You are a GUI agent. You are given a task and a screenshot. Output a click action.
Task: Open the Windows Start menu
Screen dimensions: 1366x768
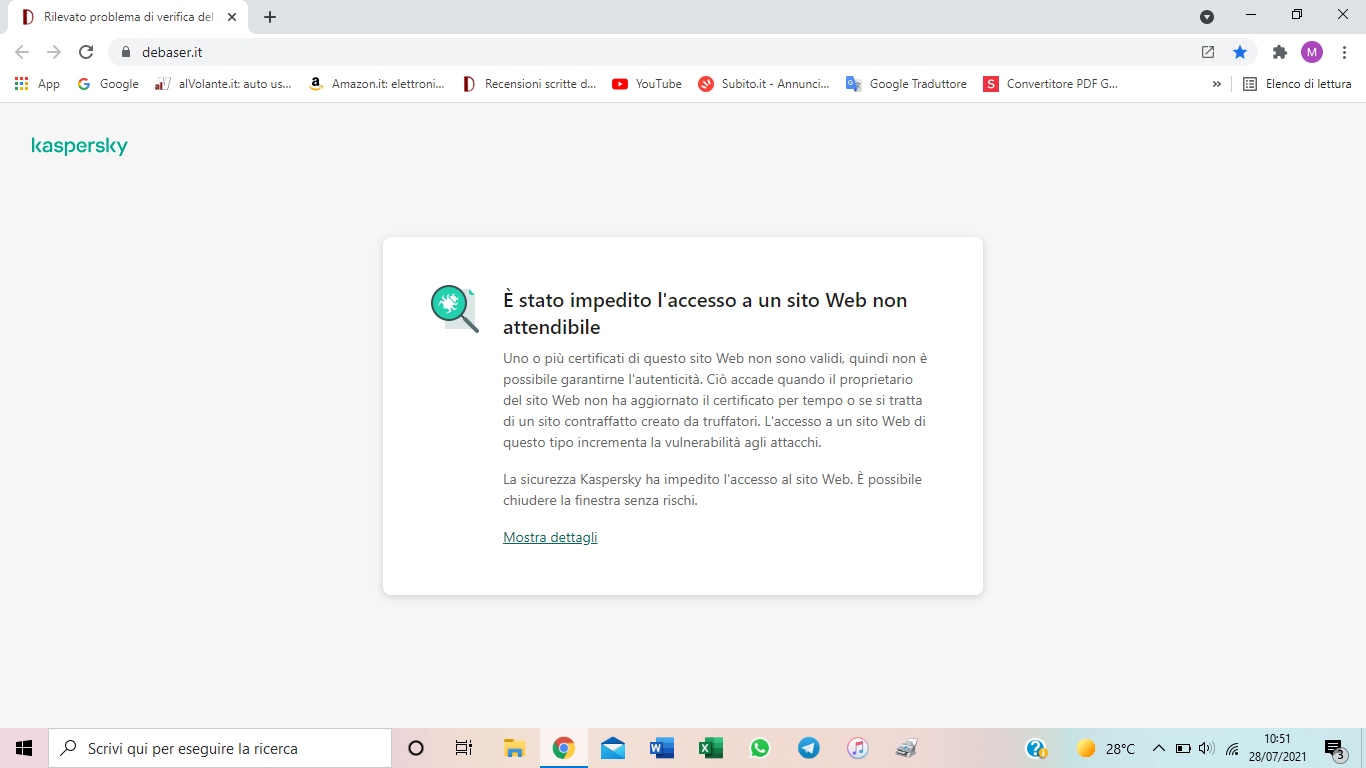tap(24, 748)
